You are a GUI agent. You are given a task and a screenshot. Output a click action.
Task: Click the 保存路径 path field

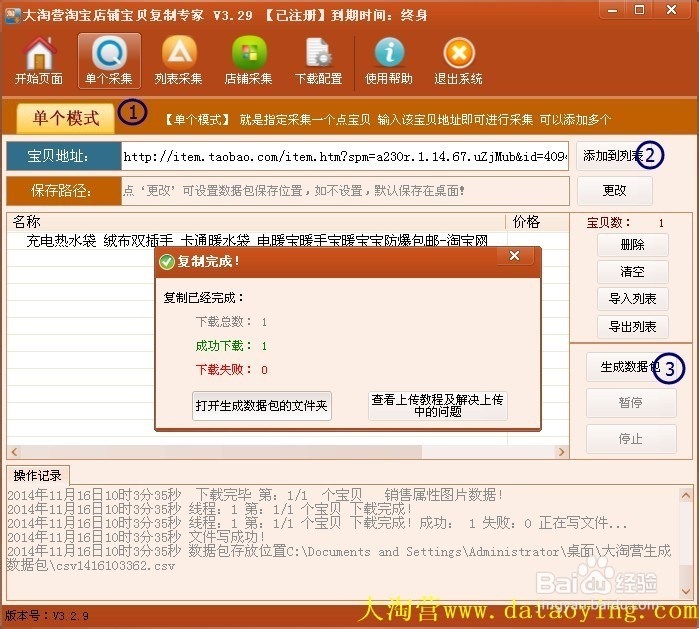coord(345,191)
